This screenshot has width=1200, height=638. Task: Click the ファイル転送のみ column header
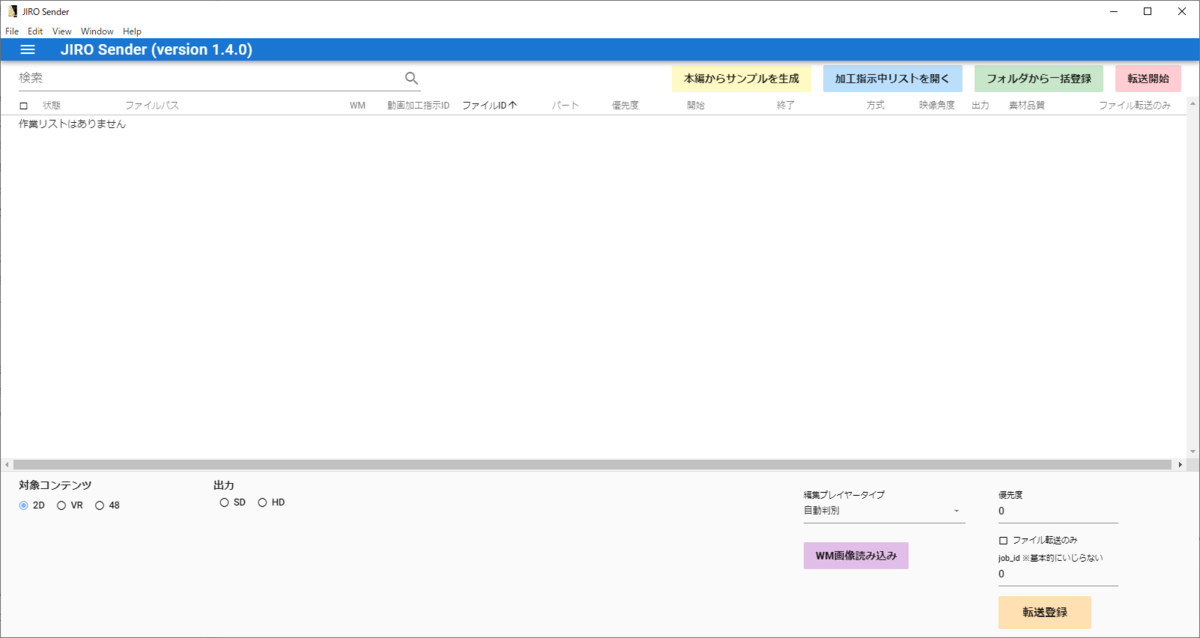pyautogui.click(x=1134, y=105)
